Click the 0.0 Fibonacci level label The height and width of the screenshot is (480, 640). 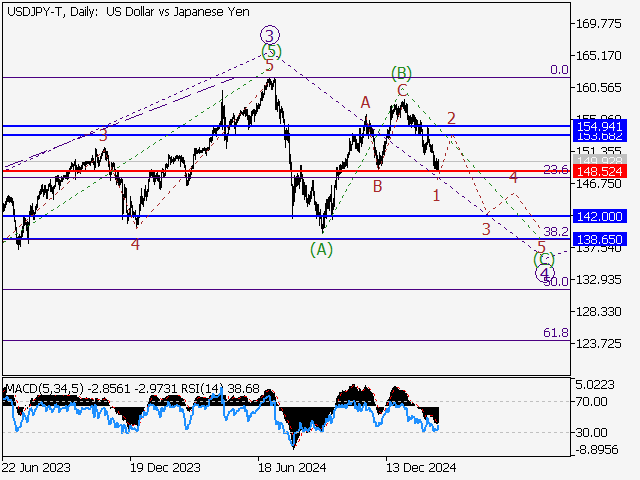tap(559, 71)
